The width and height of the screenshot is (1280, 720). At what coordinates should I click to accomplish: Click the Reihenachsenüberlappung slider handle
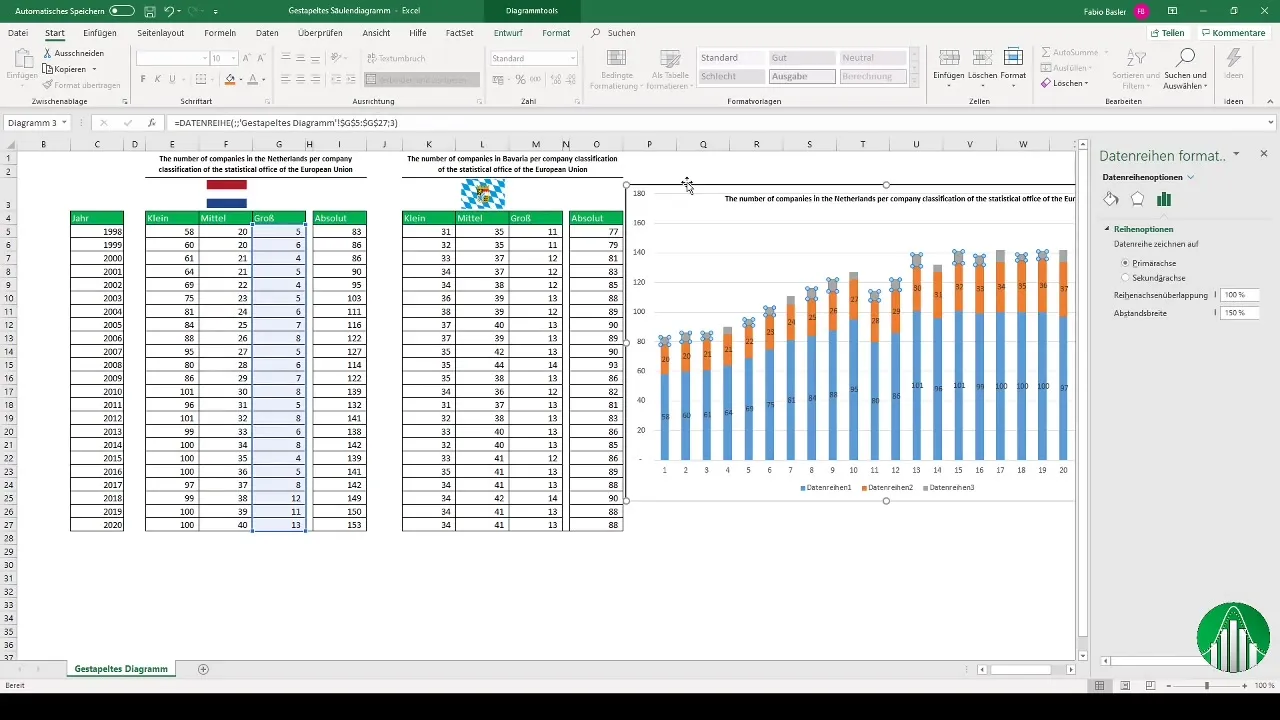coord(1216,295)
